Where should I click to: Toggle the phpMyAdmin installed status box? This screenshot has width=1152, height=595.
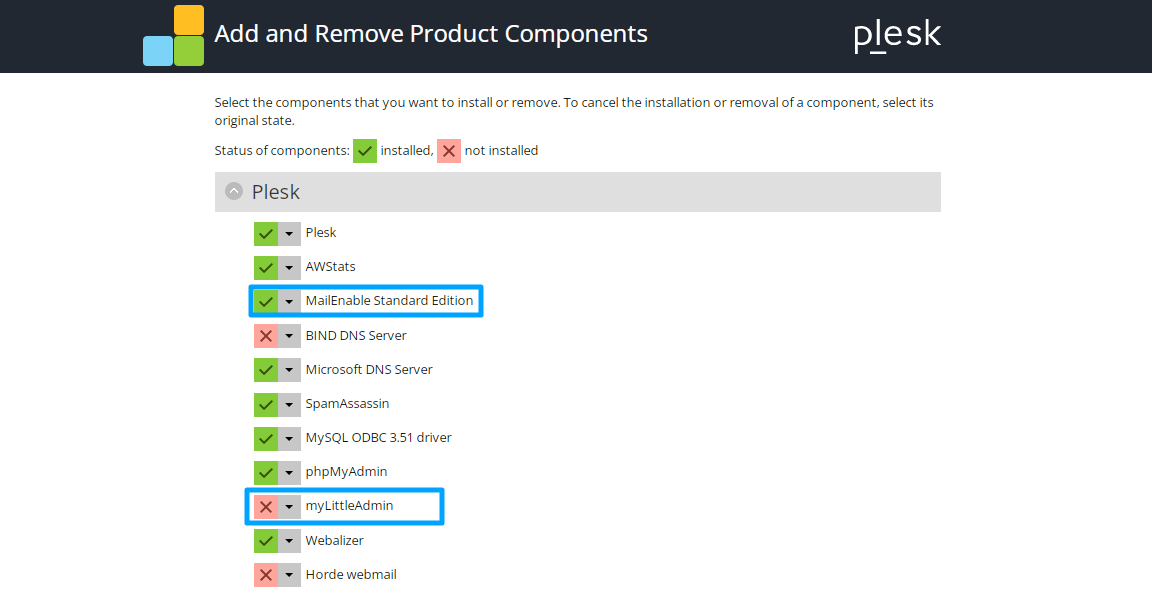point(266,472)
